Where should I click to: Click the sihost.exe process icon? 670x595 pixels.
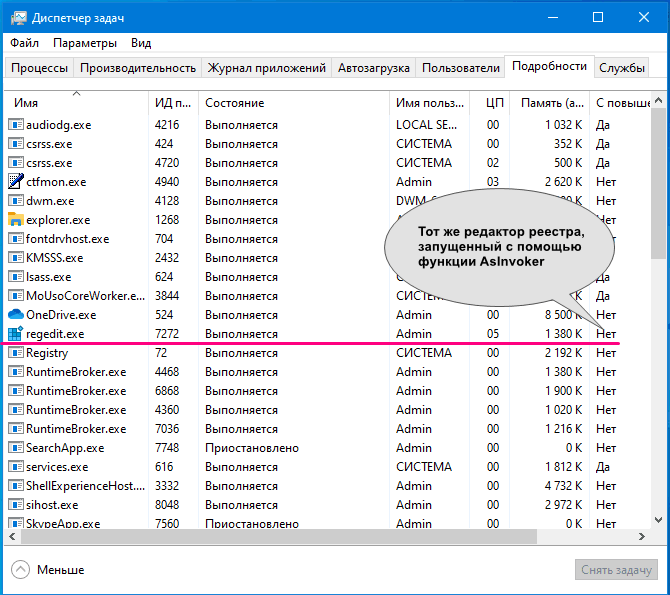[16, 505]
